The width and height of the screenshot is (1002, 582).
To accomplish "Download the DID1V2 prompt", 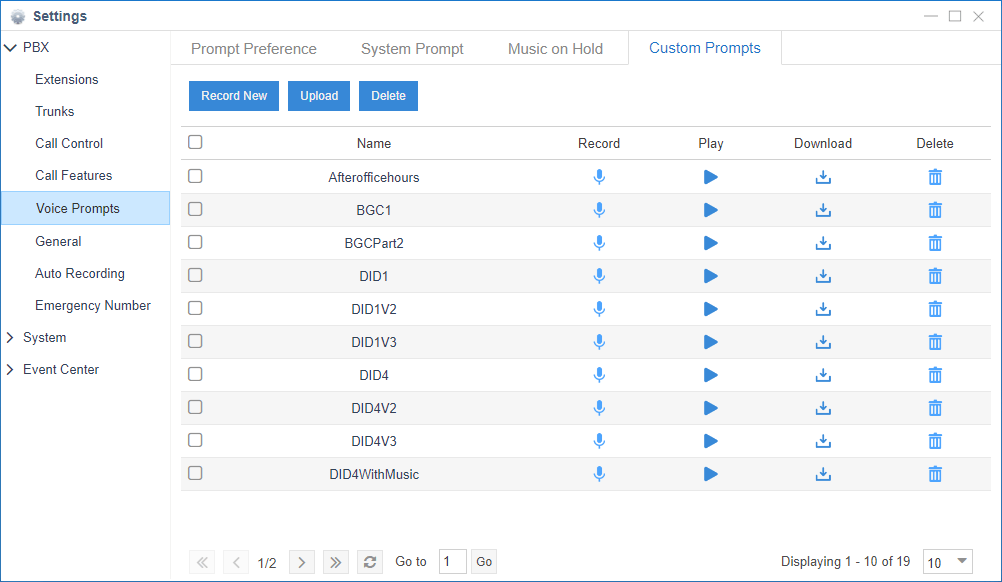I will [823, 309].
